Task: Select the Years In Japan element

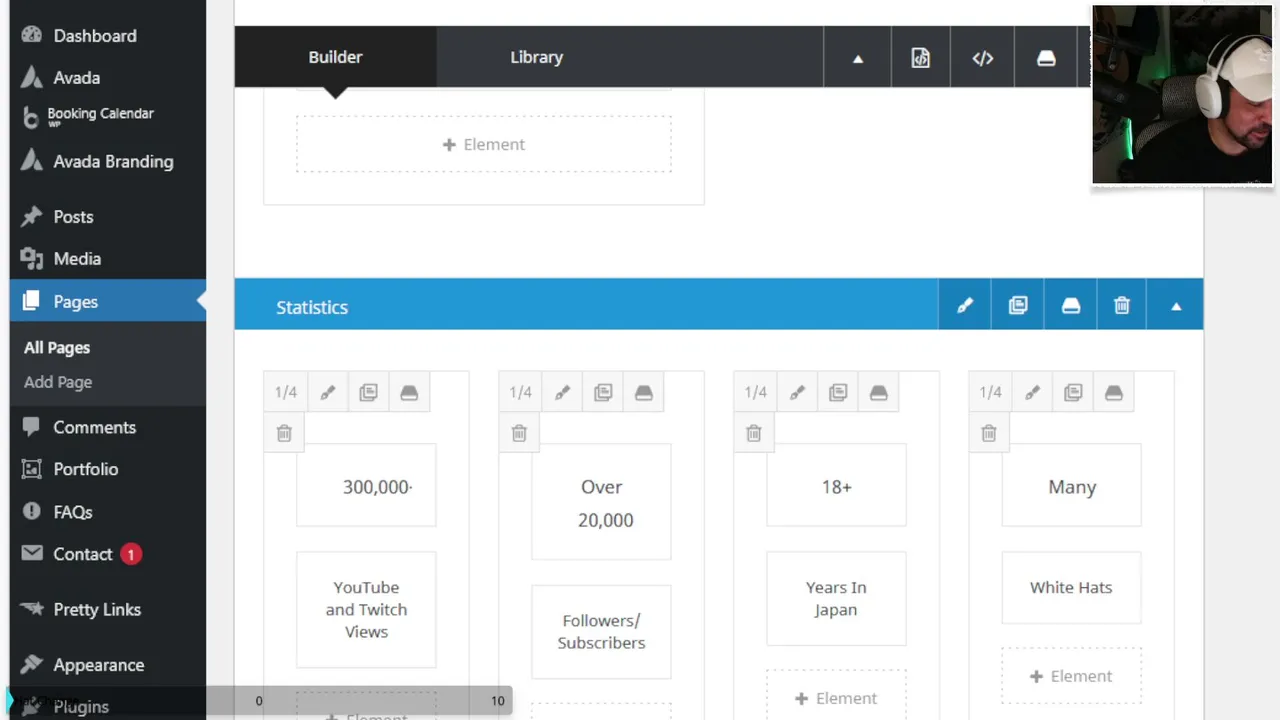Action: coord(836,598)
